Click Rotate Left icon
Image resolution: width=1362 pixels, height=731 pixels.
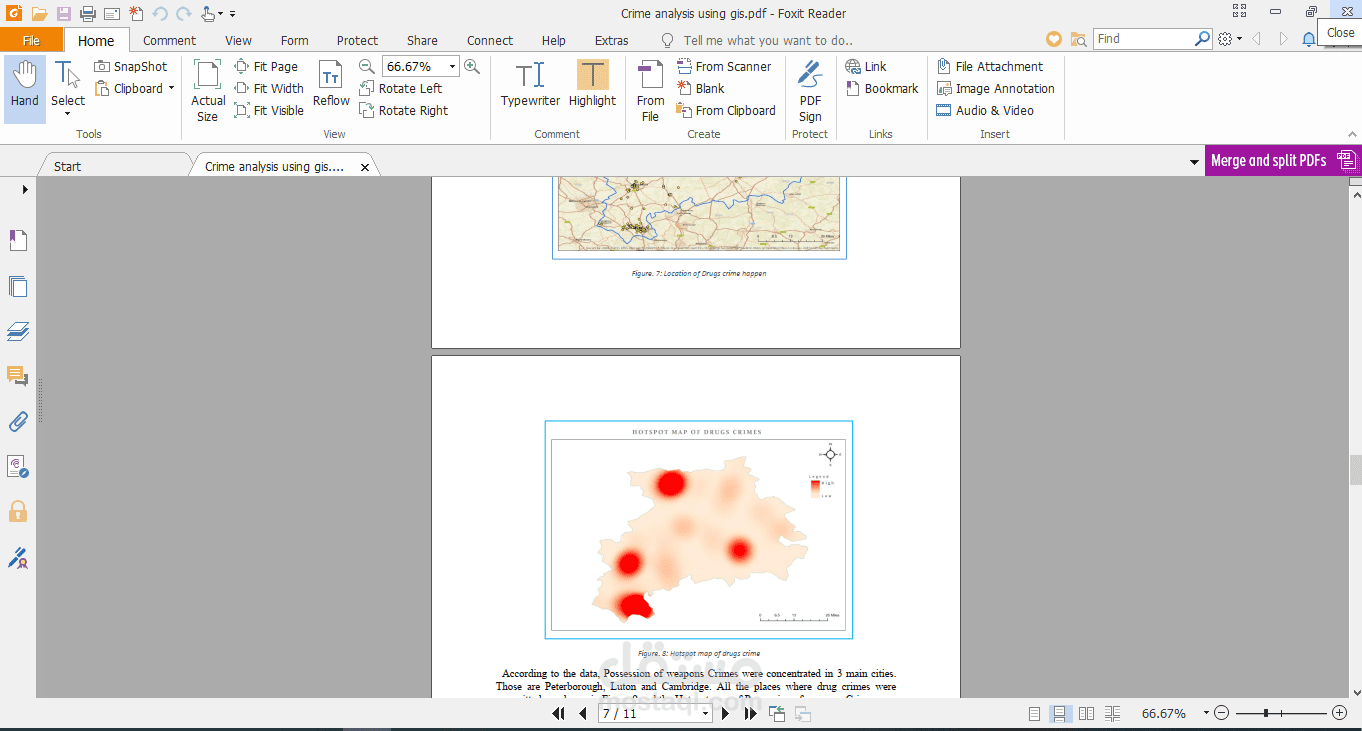(367, 89)
